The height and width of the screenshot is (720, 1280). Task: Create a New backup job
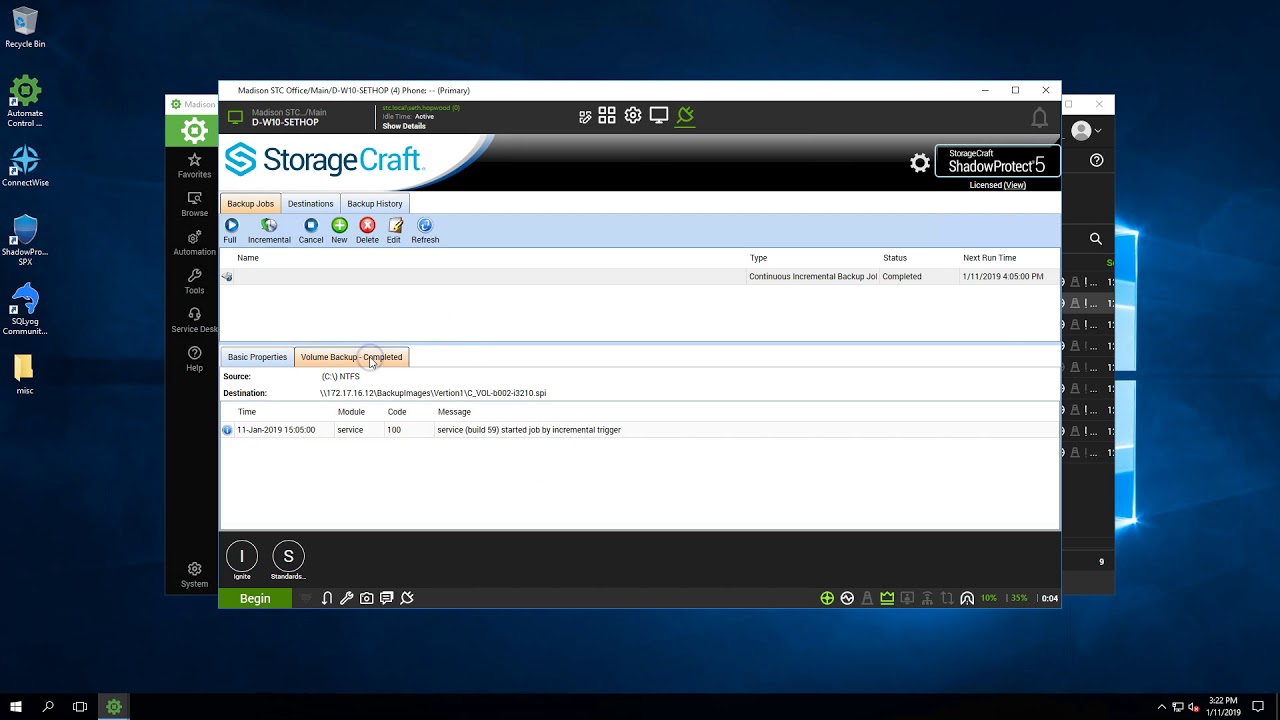339,231
